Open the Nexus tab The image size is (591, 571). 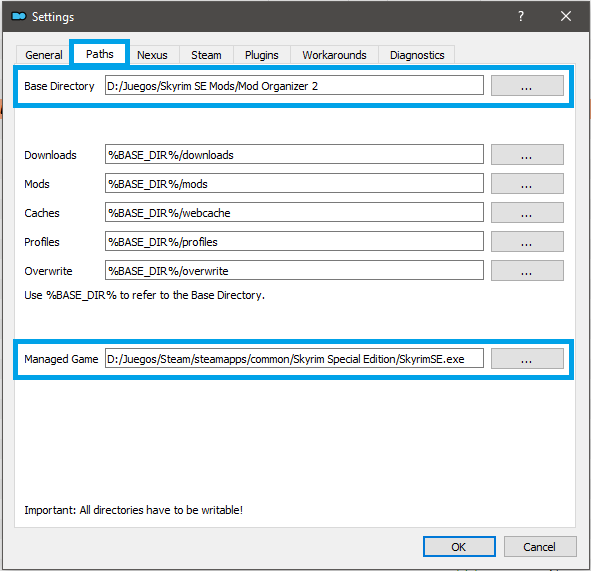coord(152,55)
